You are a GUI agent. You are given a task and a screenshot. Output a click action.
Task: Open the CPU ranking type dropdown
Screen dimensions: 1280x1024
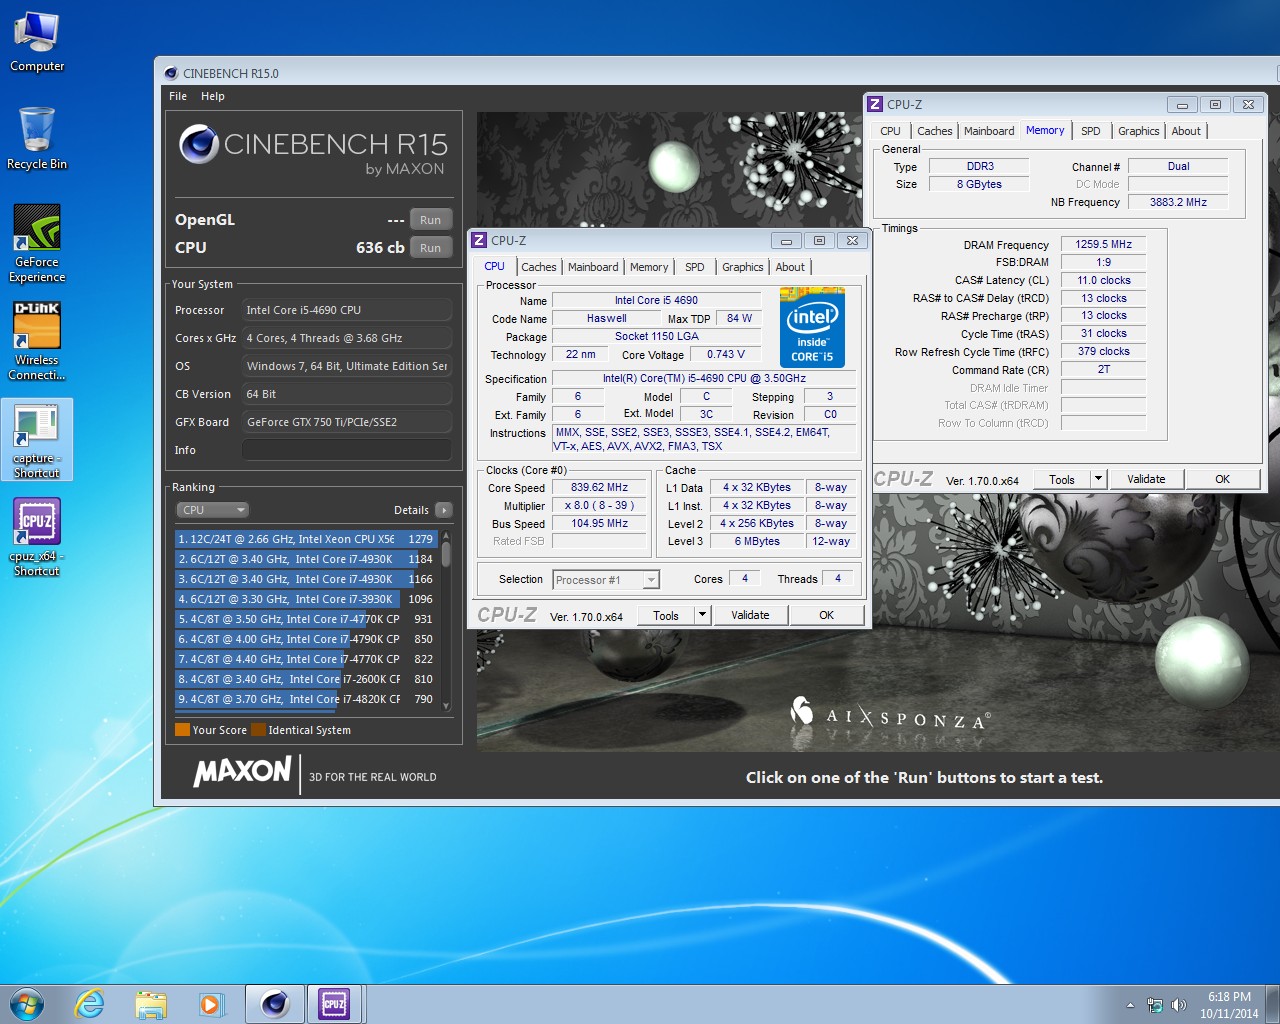click(x=212, y=510)
